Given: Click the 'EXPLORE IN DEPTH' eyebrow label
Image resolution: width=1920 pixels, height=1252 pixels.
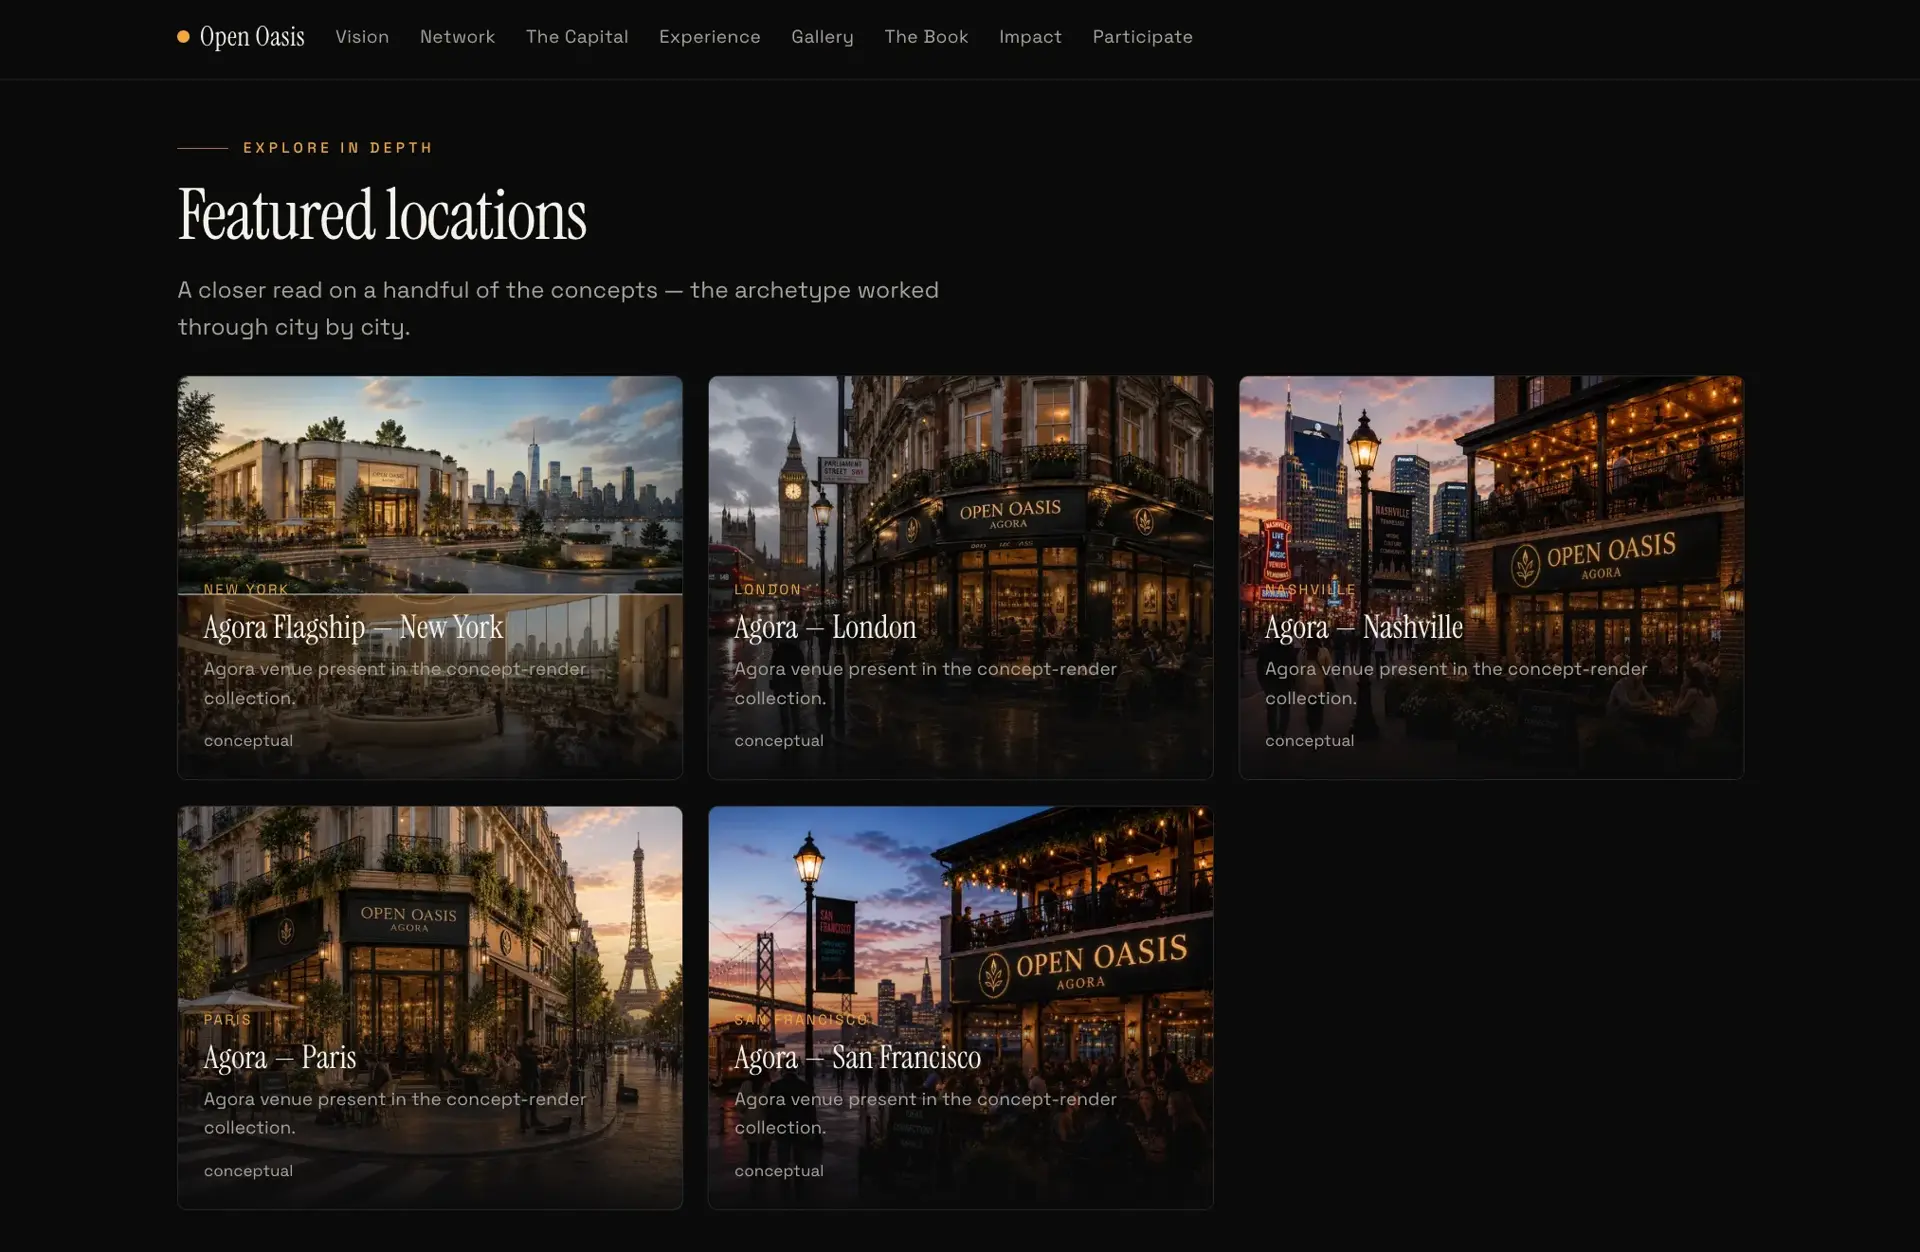Looking at the screenshot, I should (338, 148).
